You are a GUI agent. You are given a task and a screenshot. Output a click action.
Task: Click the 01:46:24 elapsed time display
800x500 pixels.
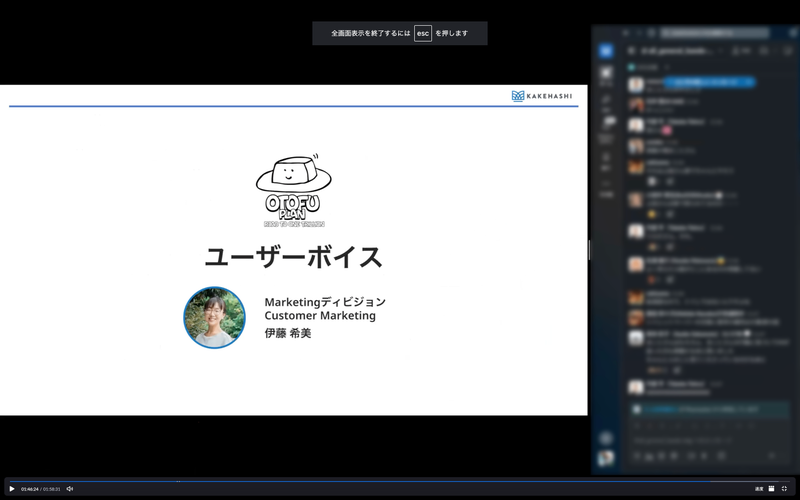(30, 489)
